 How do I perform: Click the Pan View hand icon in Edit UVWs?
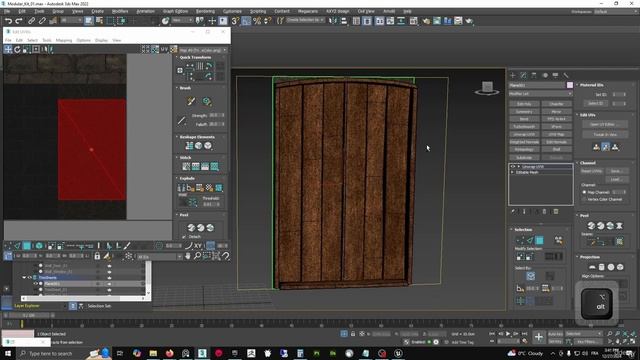187,256
